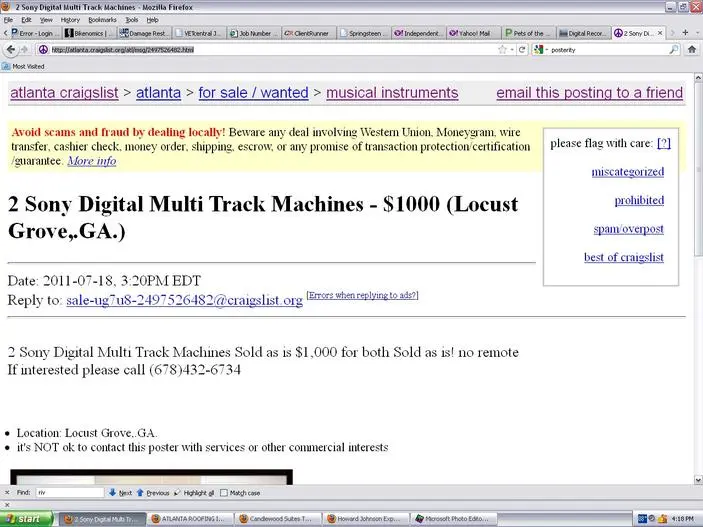Click the Previous find arrow
Image resolution: width=703 pixels, height=527 pixels.
(x=153, y=492)
